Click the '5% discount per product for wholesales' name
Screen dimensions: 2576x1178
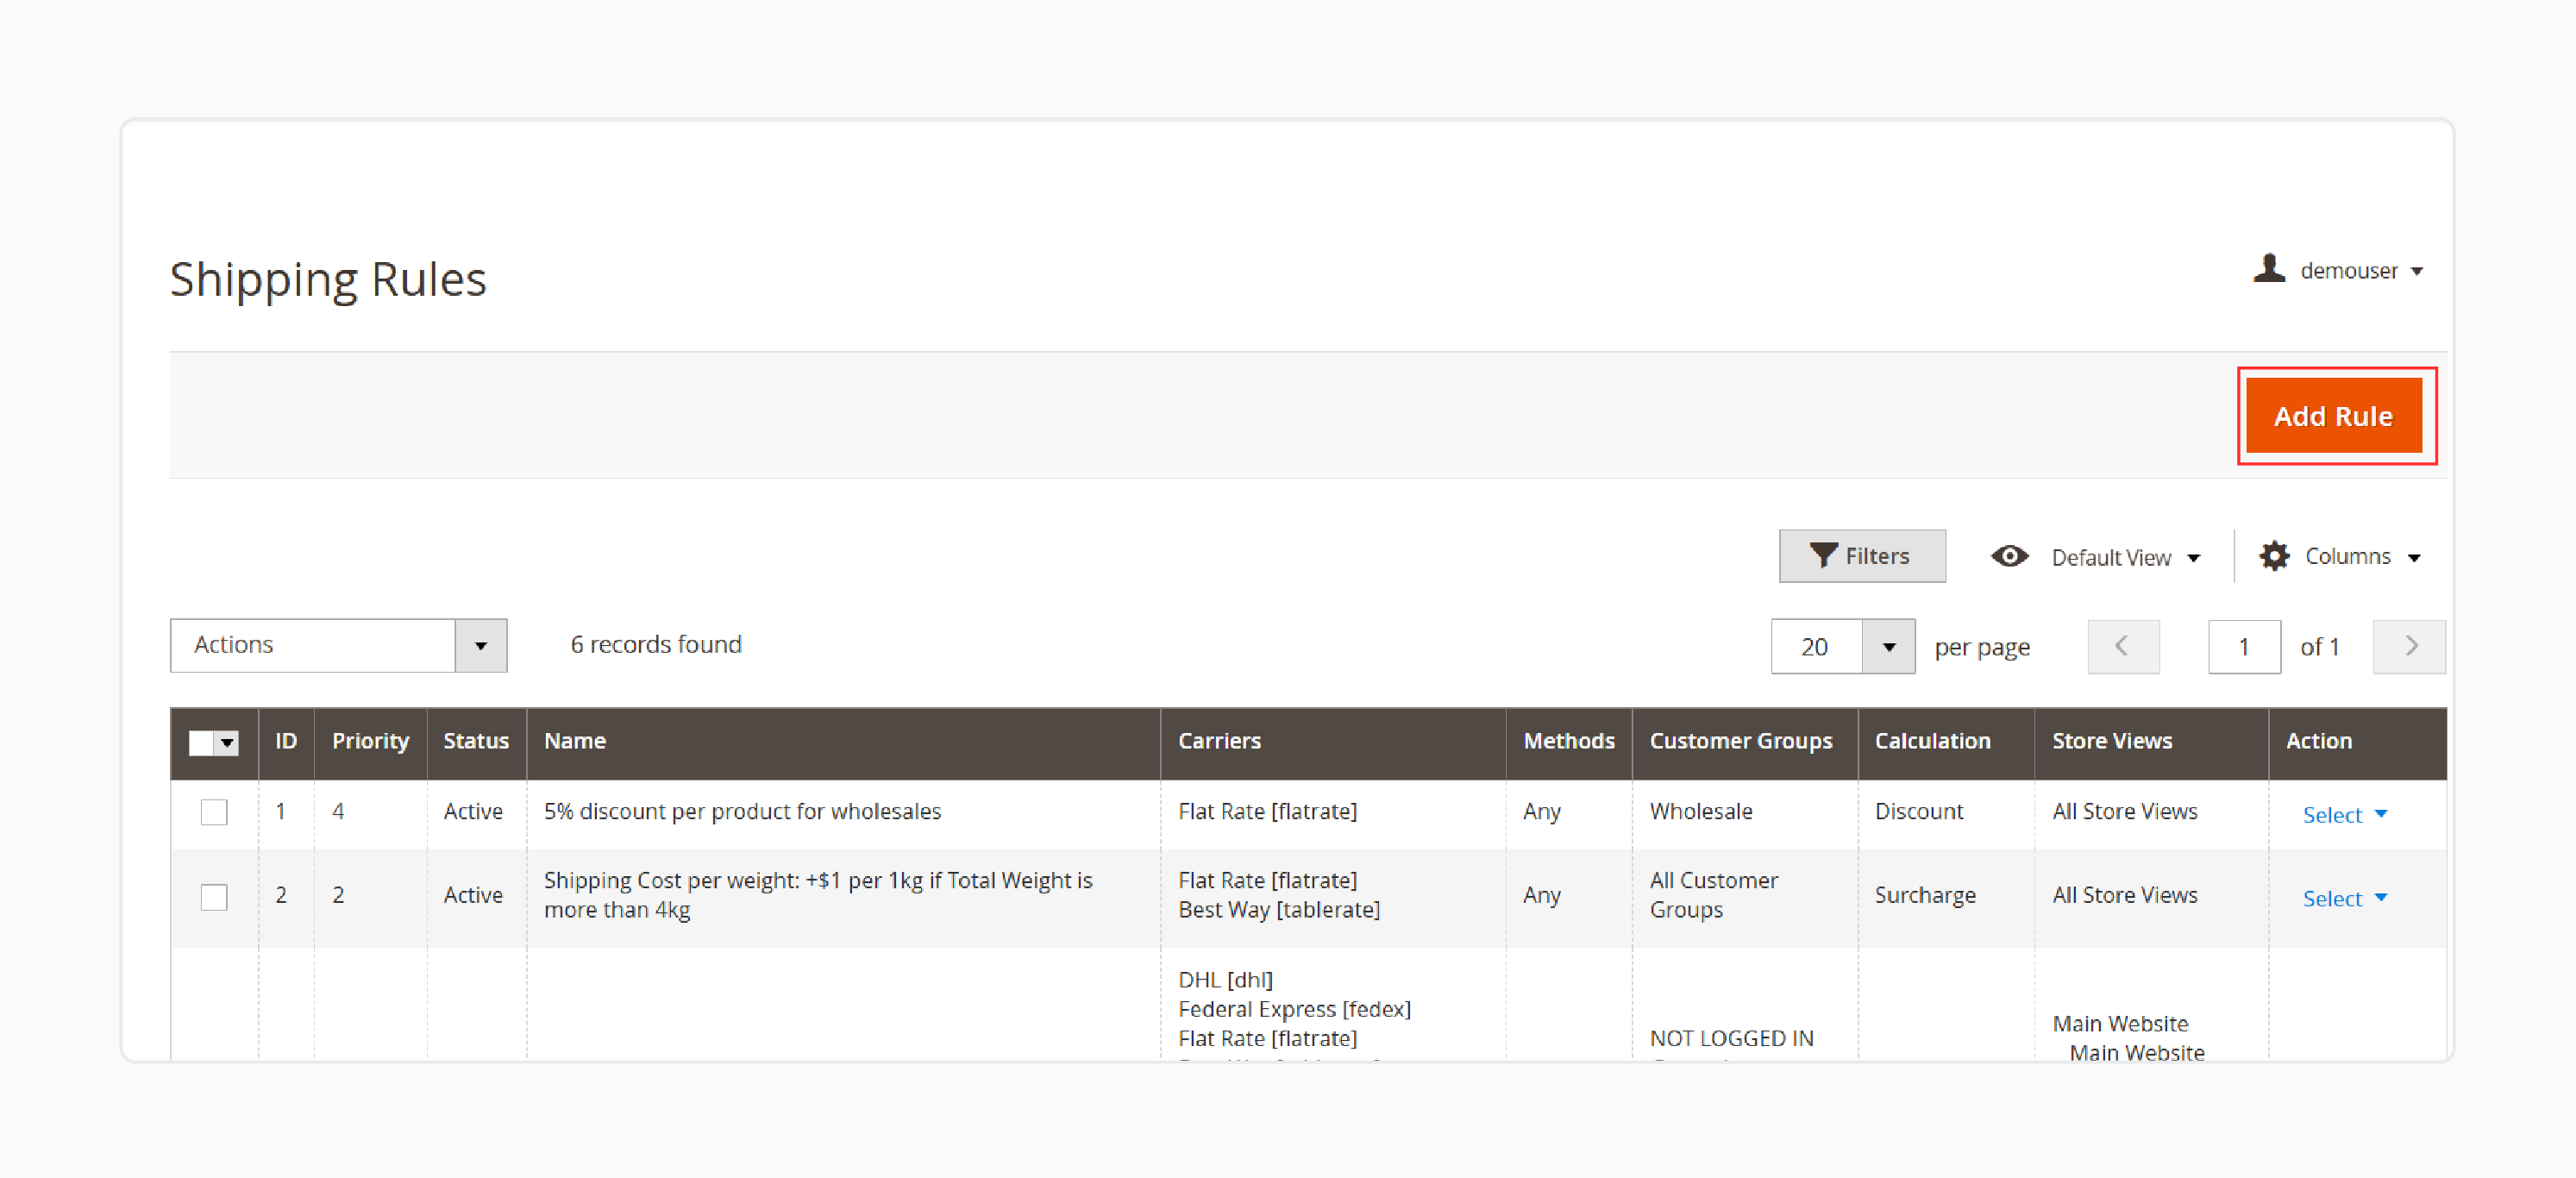(742, 811)
